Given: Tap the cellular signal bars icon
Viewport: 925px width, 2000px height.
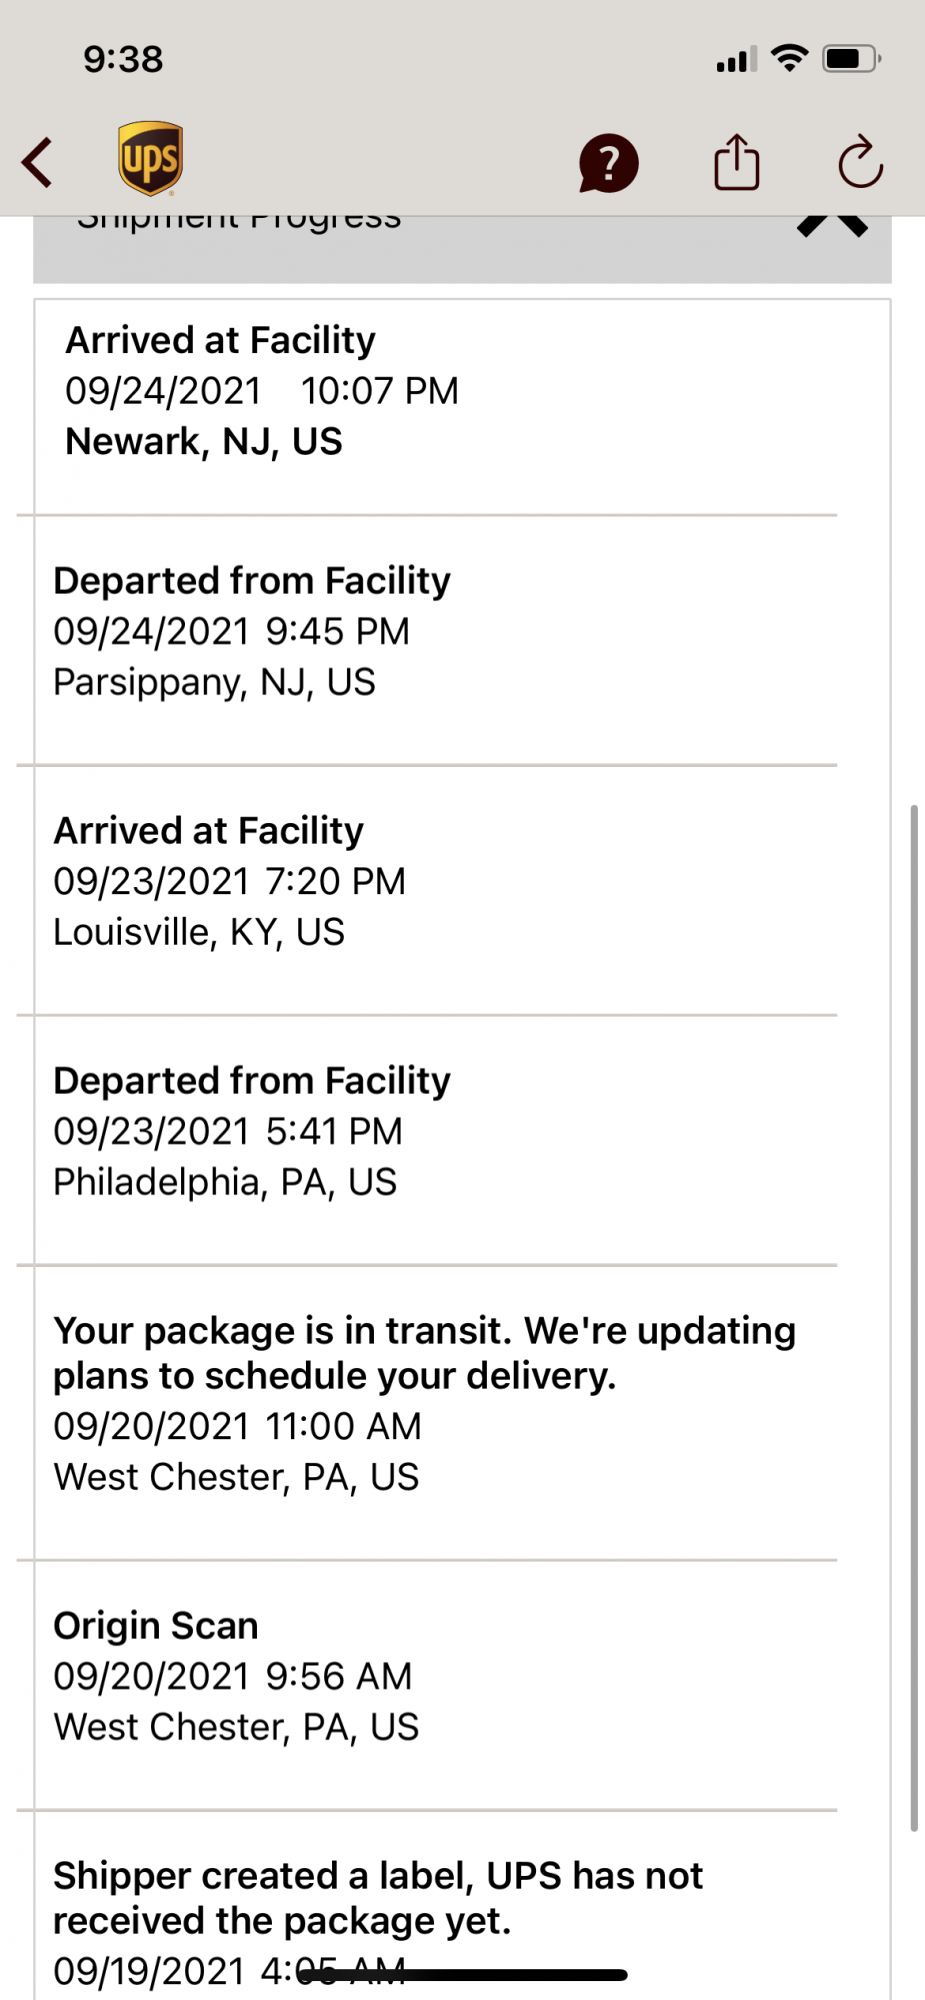Looking at the screenshot, I should [736, 61].
